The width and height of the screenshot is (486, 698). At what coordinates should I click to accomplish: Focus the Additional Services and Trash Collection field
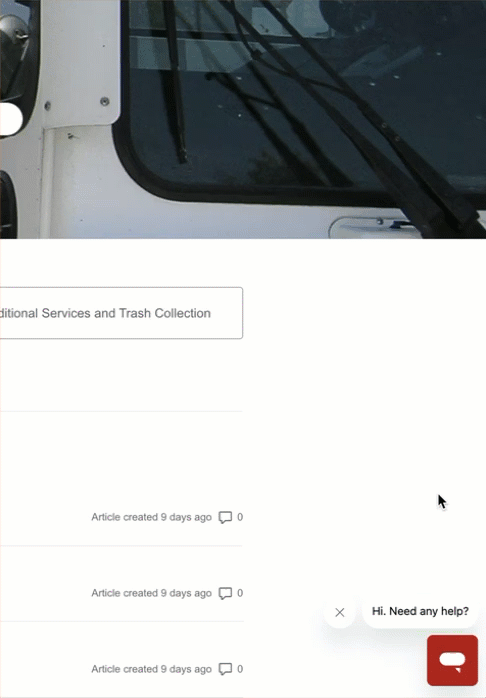121,313
